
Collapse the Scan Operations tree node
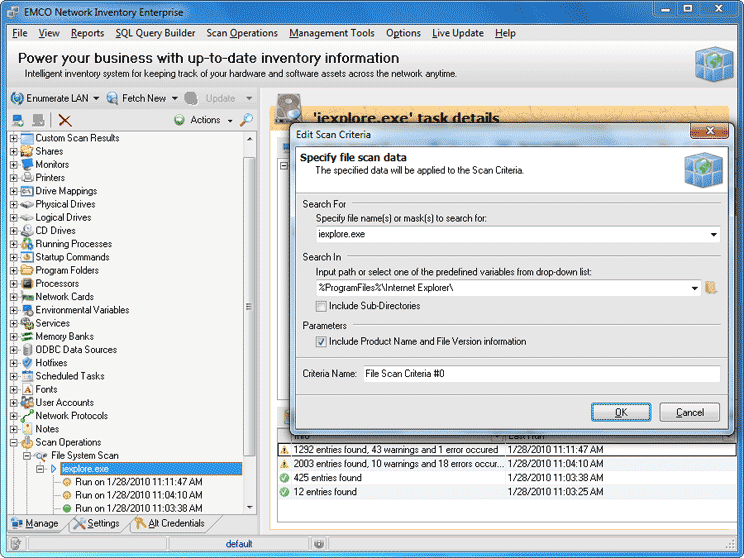(x=14, y=442)
